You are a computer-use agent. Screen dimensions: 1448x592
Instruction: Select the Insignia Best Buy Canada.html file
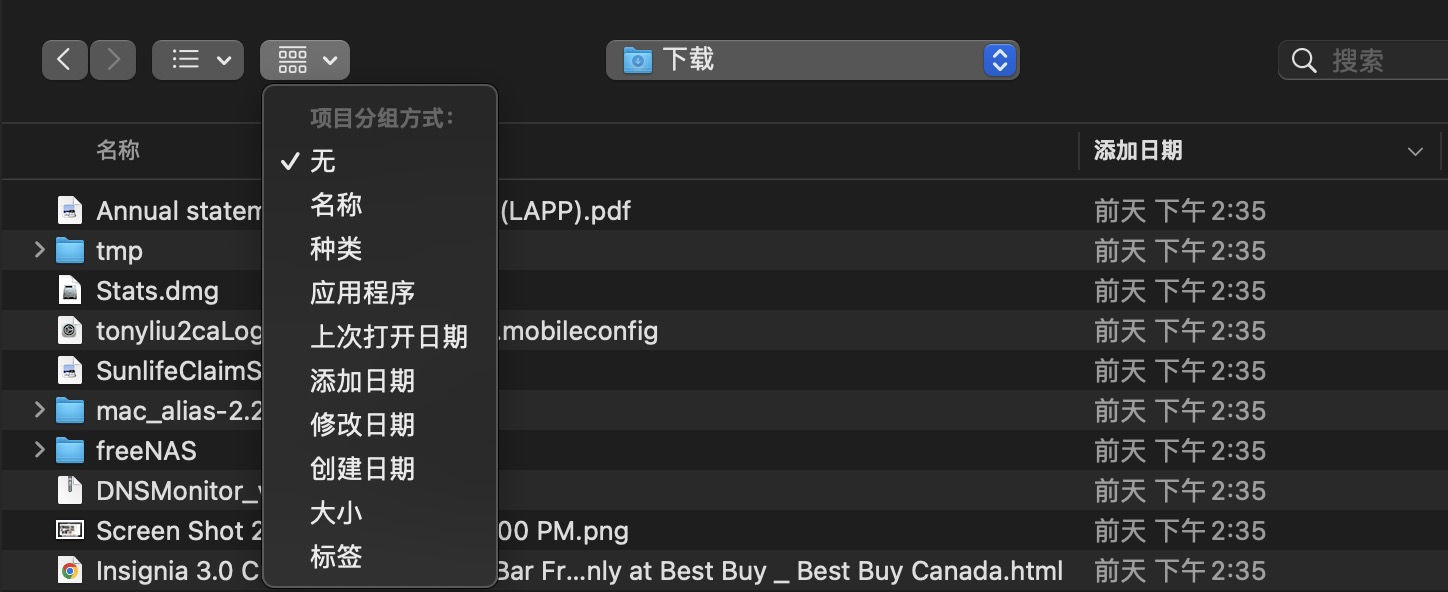pos(579,571)
